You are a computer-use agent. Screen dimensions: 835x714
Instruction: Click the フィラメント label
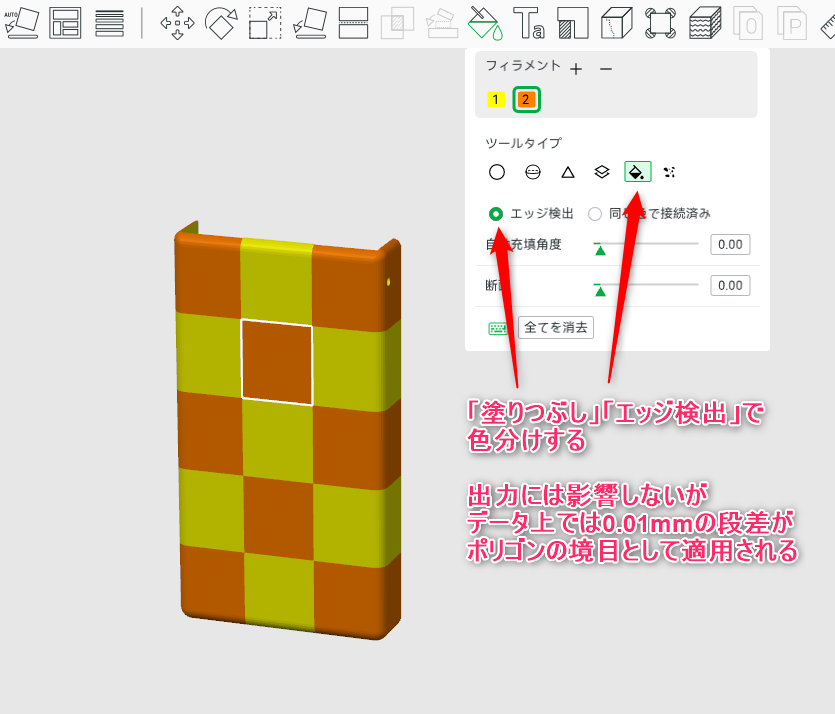point(523,66)
